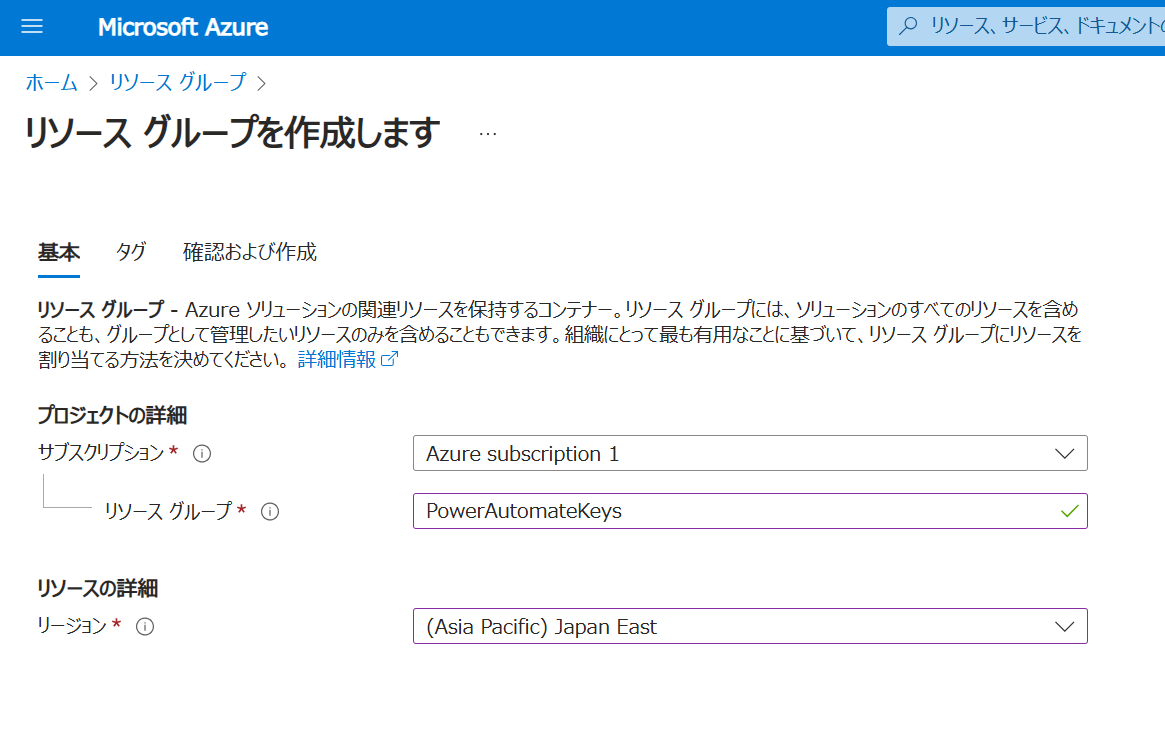Click the プロジェクトの詳細 heading
This screenshot has width=1165, height=749.
tap(112, 415)
